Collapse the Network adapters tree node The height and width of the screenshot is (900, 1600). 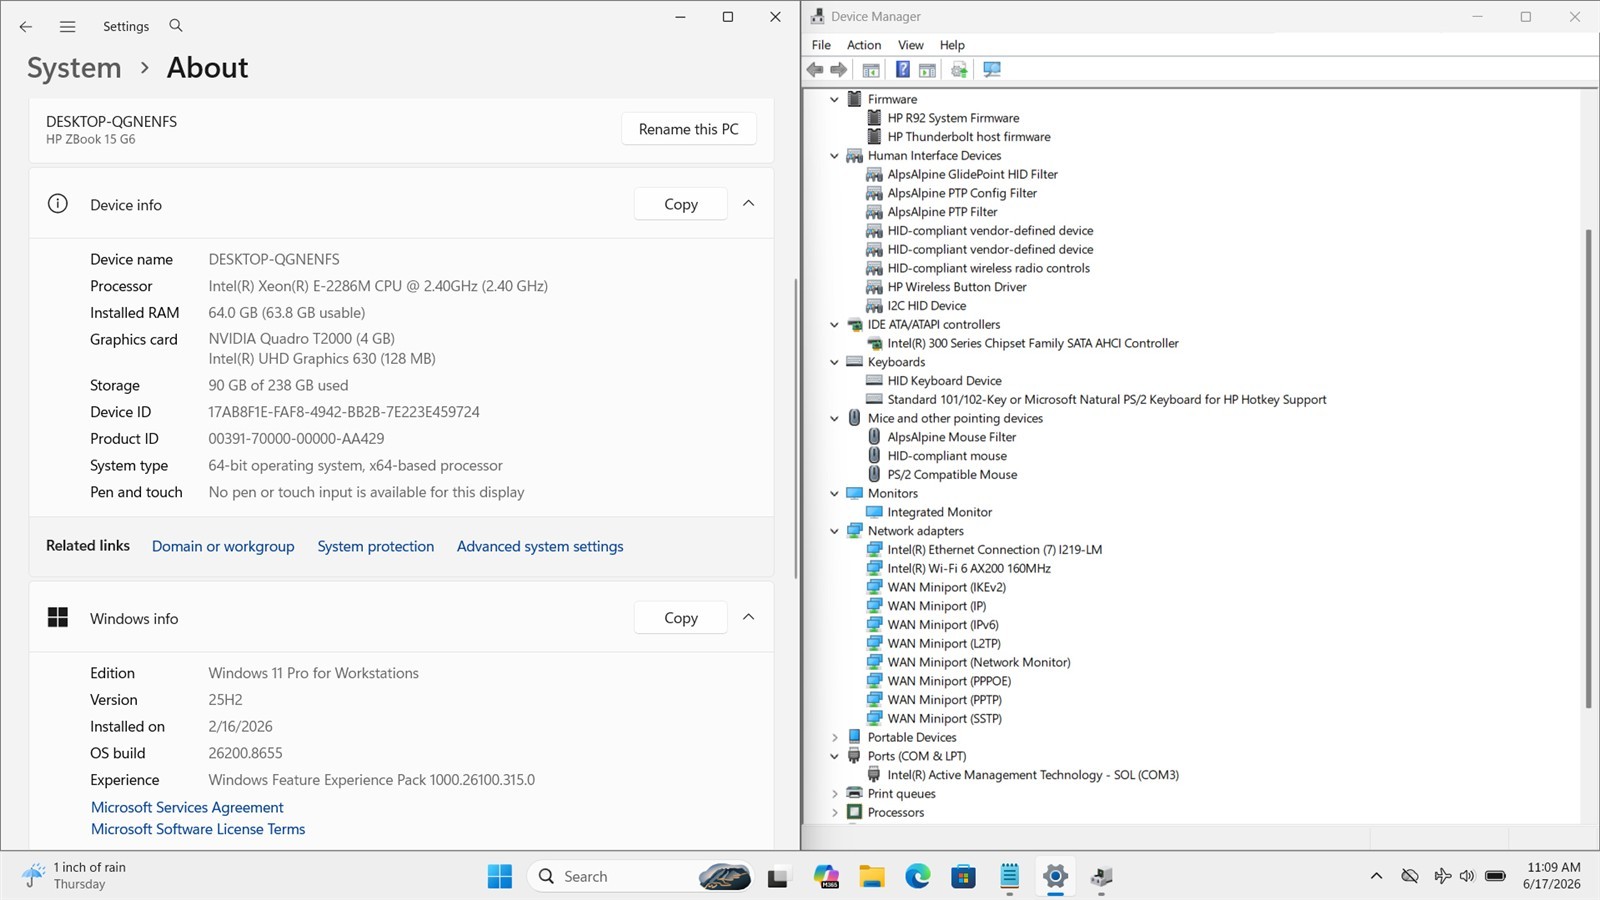pyautogui.click(x=835, y=531)
